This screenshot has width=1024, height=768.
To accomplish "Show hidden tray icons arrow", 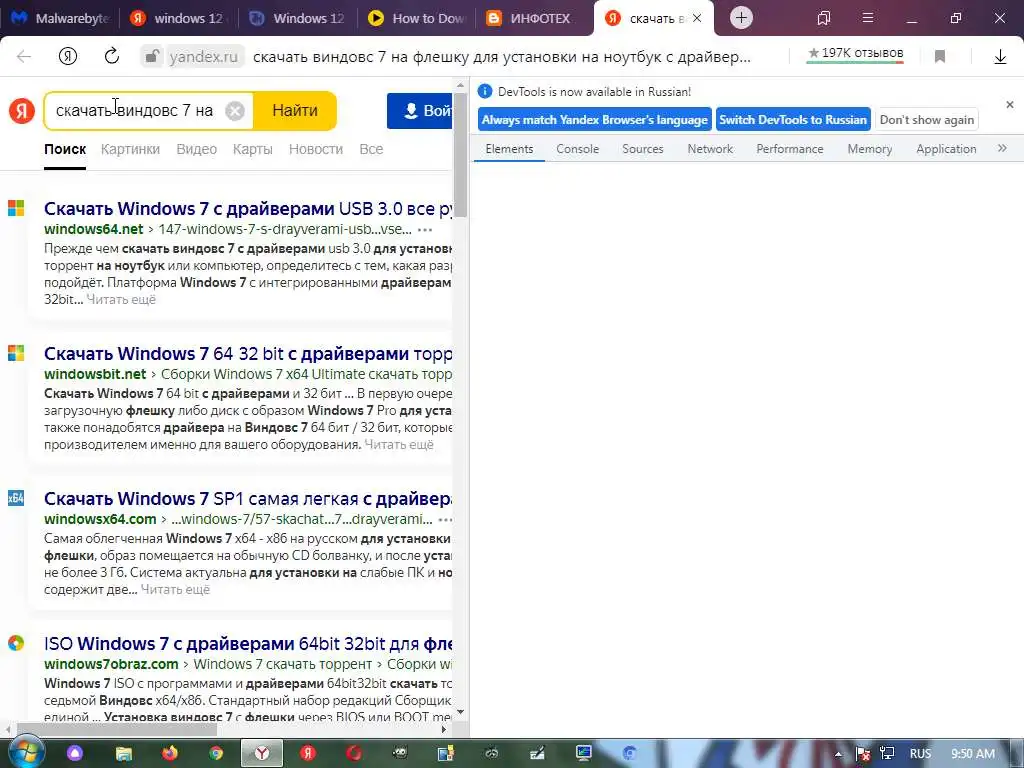I will pyautogui.click(x=839, y=754).
